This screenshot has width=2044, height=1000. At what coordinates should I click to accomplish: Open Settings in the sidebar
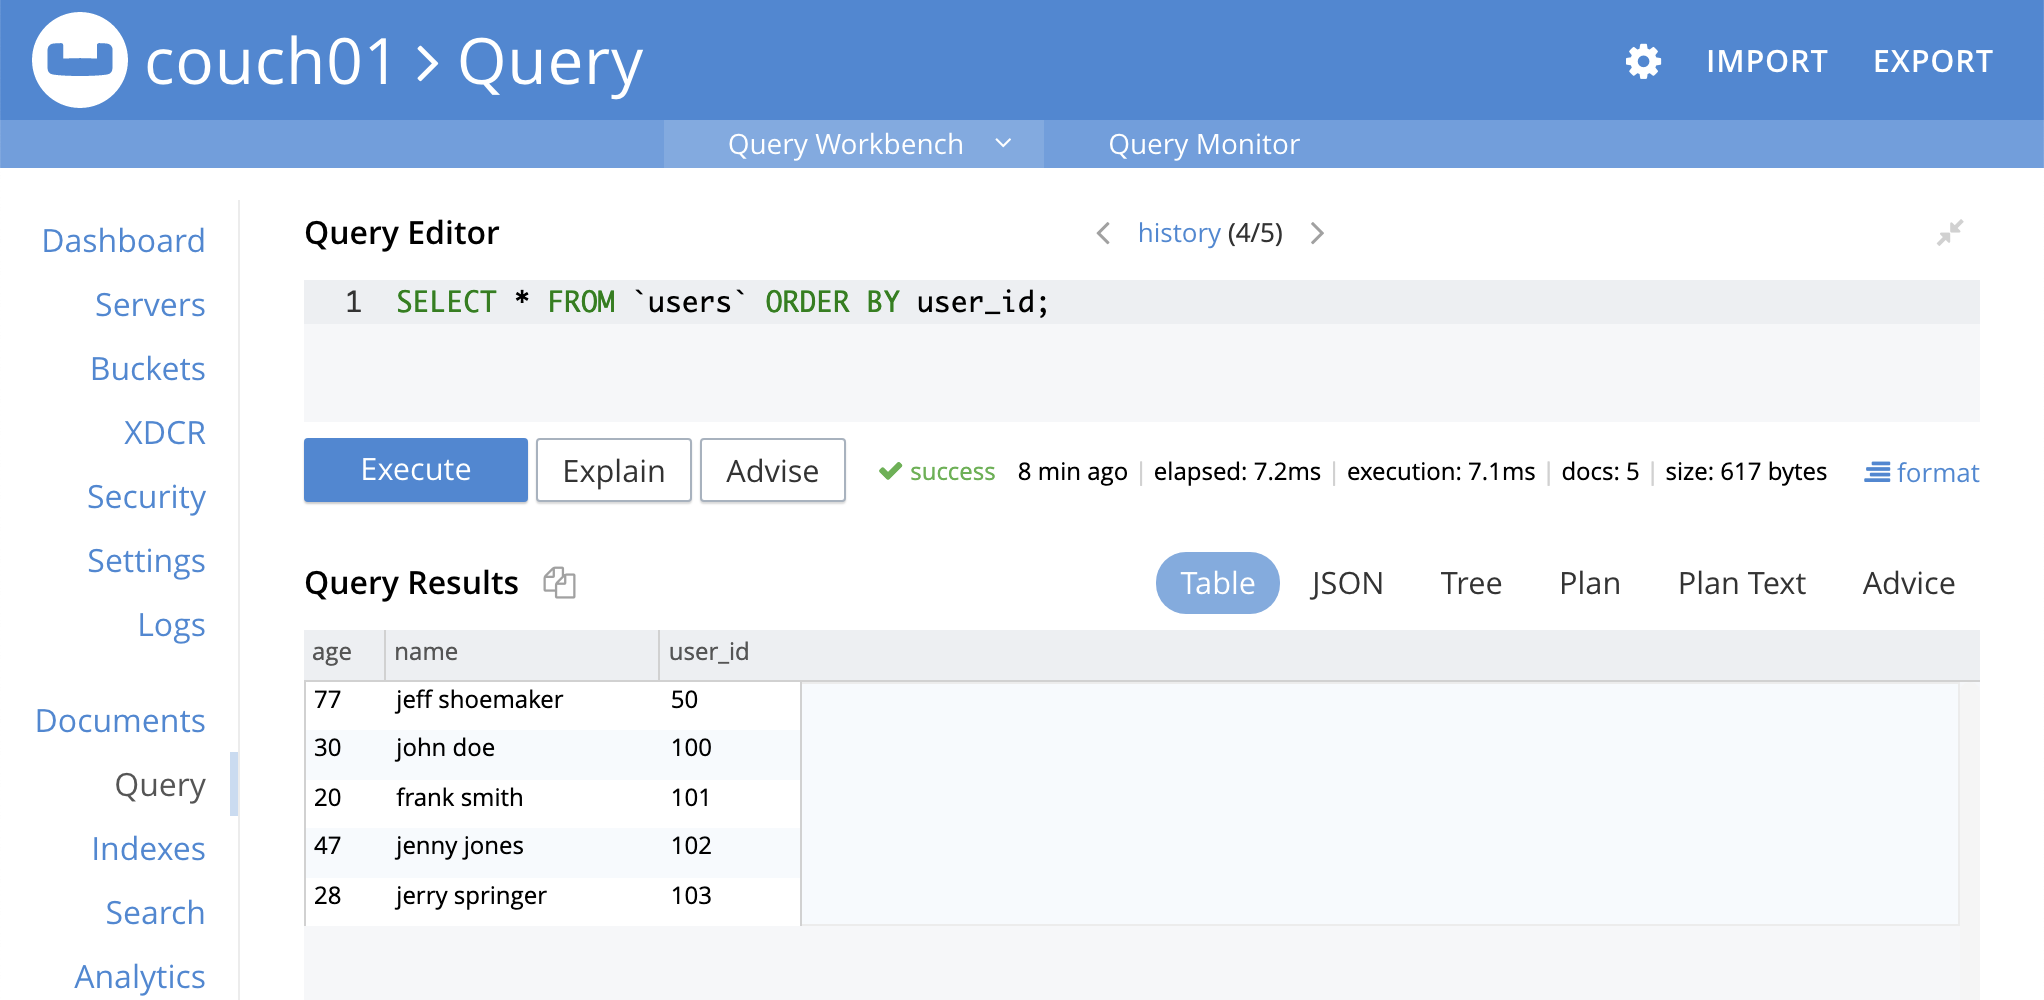pyautogui.click(x=146, y=561)
